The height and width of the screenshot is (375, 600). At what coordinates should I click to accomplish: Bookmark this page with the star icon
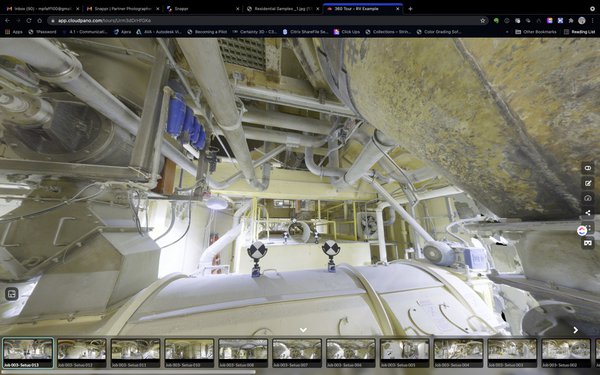[x=483, y=21]
